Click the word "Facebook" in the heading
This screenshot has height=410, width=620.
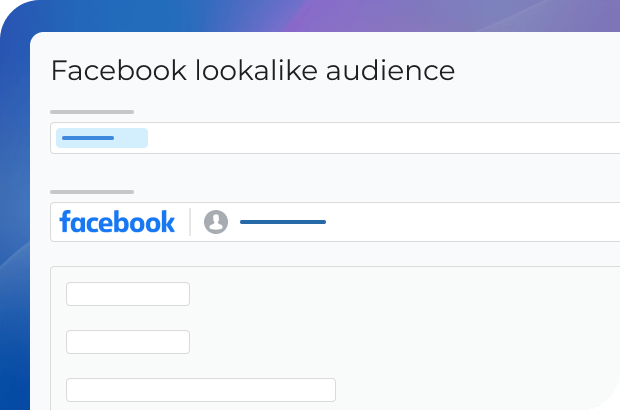(104, 71)
